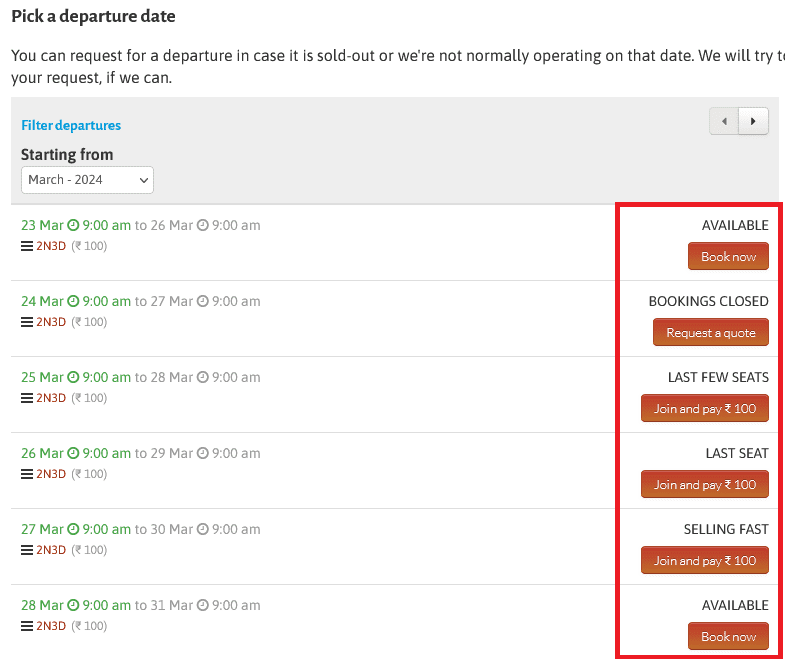Select the 2N3D itinerary link for 24 Mar
The width and height of the screenshot is (785, 659).
[51, 322]
